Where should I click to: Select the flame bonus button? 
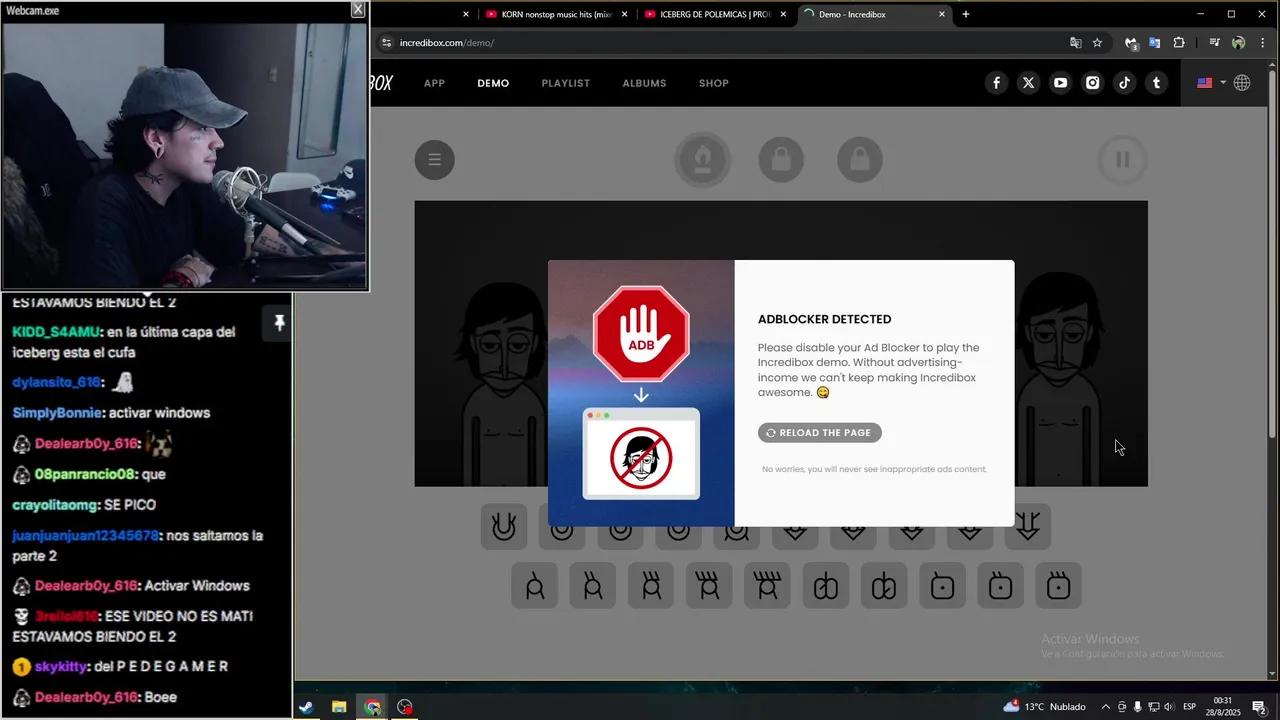pyautogui.click(x=702, y=159)
